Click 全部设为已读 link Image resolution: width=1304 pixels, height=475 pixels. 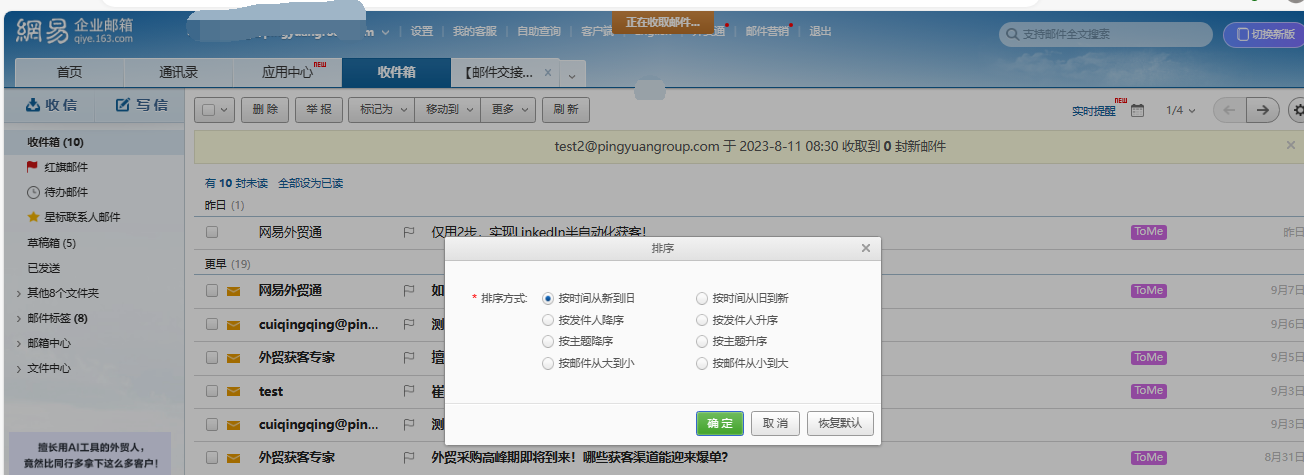[x=310, y=183]
